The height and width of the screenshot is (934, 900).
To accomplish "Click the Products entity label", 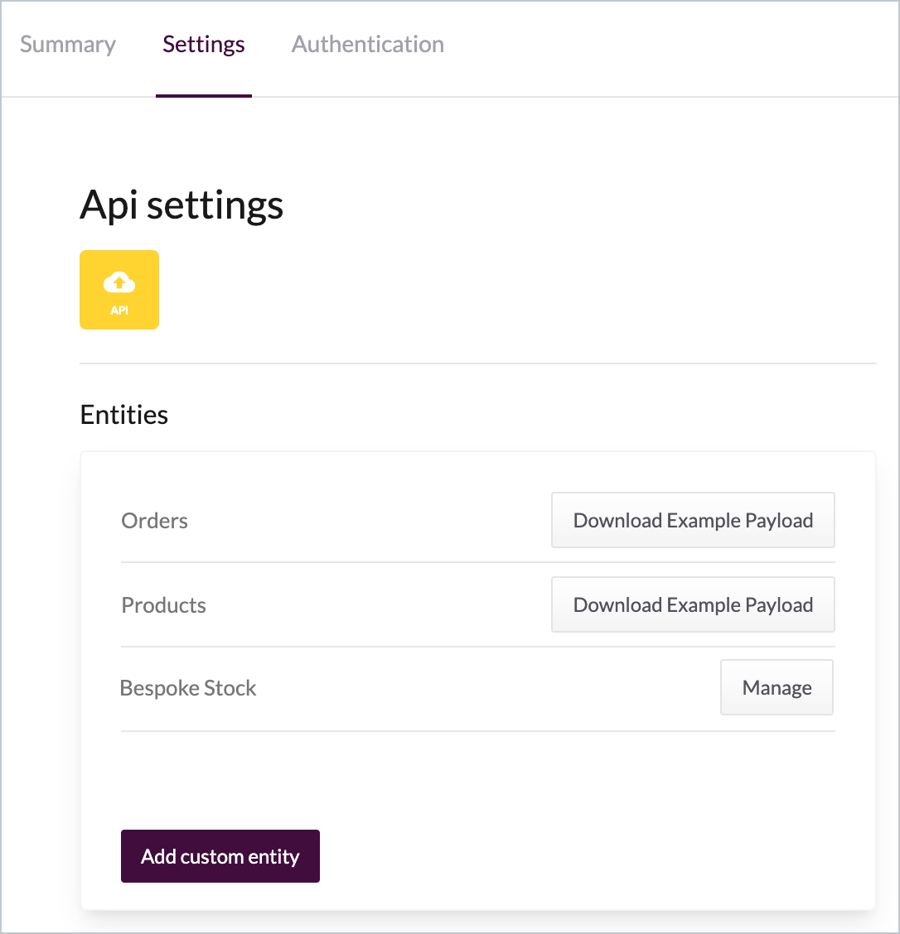I will click(x=163, y=605).
